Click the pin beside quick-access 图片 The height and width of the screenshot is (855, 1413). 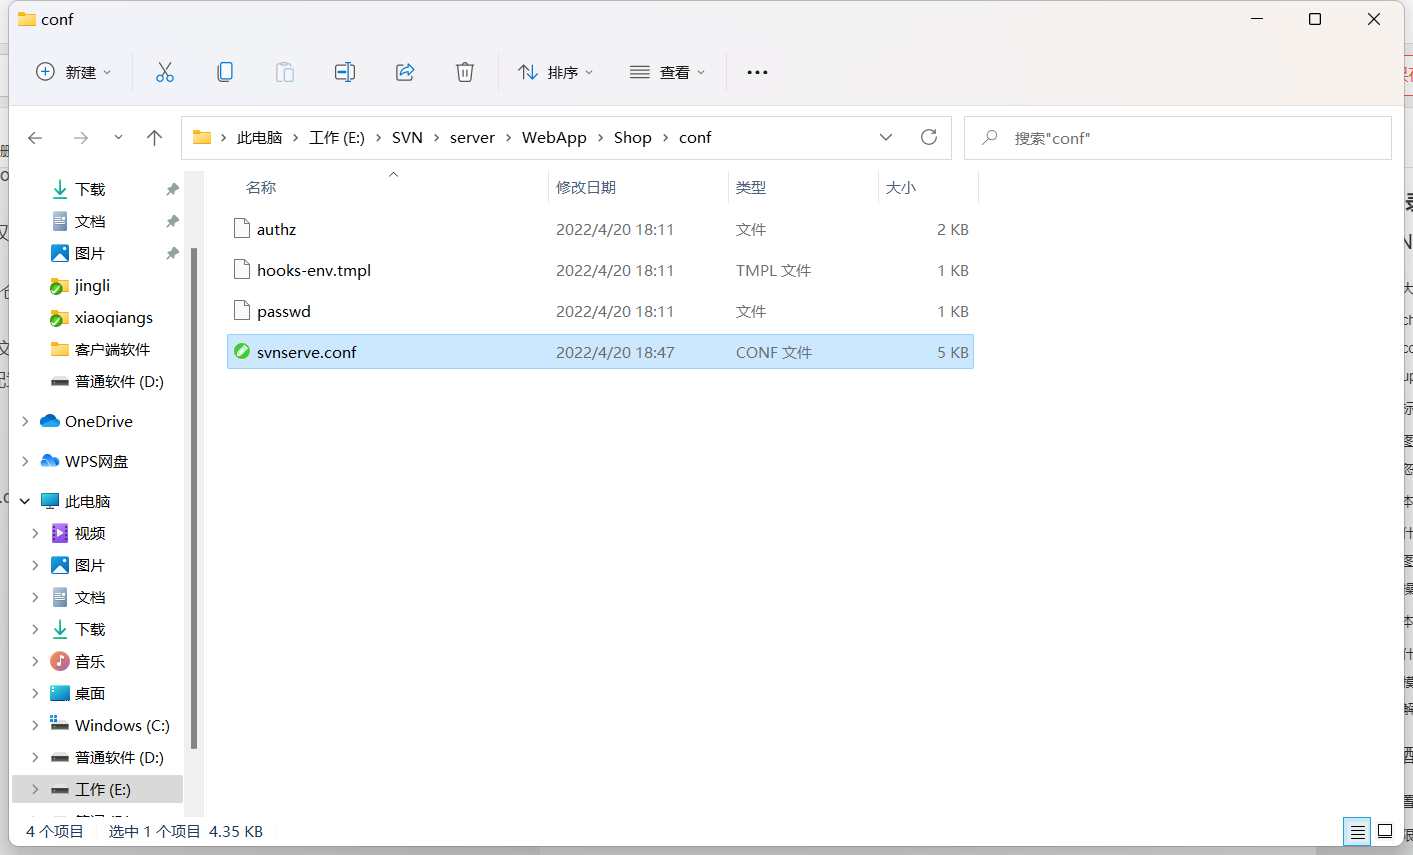172,253
